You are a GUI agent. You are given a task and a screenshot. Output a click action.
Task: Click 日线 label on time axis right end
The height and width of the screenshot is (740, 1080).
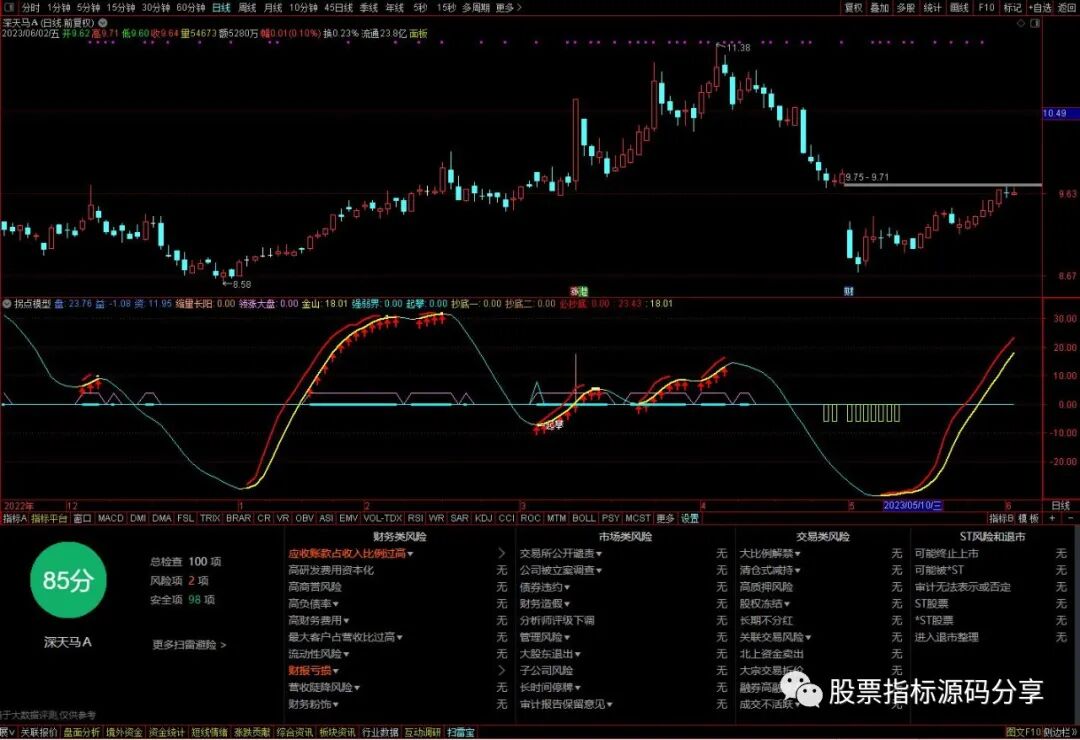click(x=1061, y=506)
